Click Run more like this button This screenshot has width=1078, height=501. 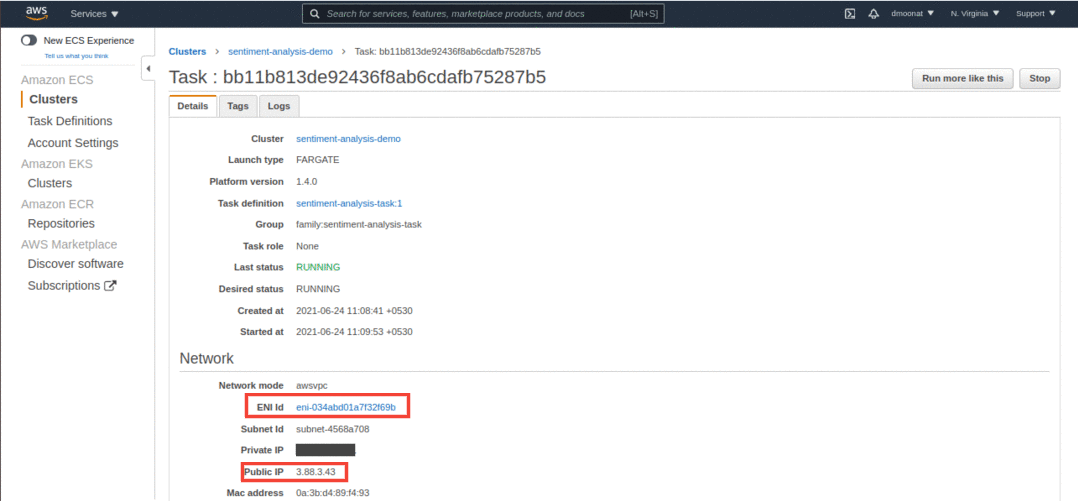[x=962, y=78]
